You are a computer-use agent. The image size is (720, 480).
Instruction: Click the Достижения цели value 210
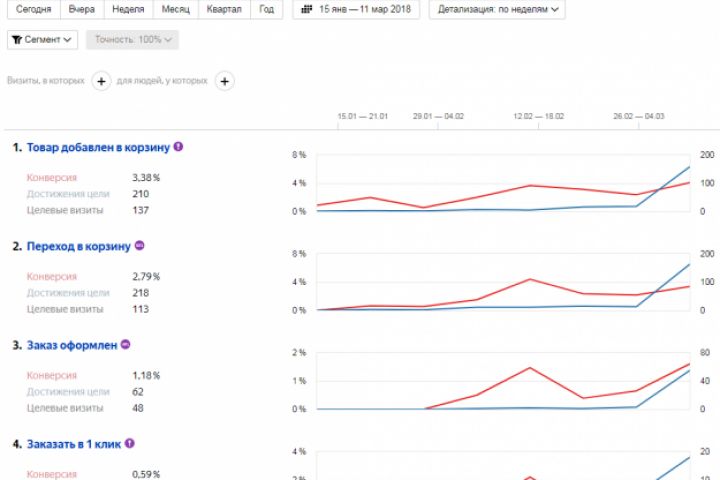[x=141, y=194]
